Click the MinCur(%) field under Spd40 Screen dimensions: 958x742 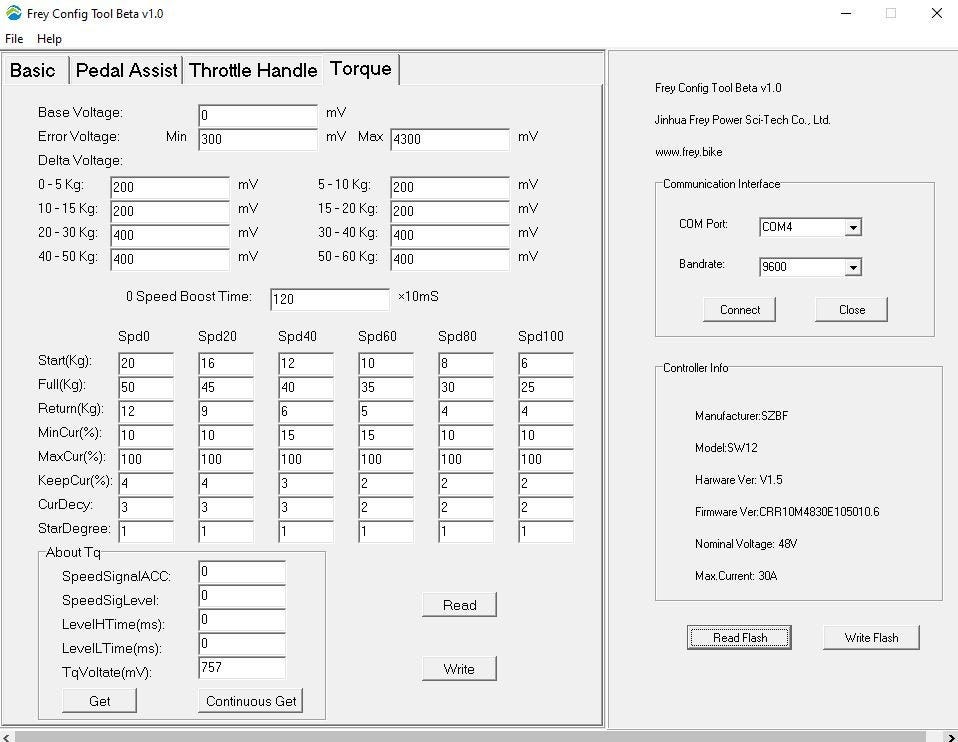coord(306,435)
